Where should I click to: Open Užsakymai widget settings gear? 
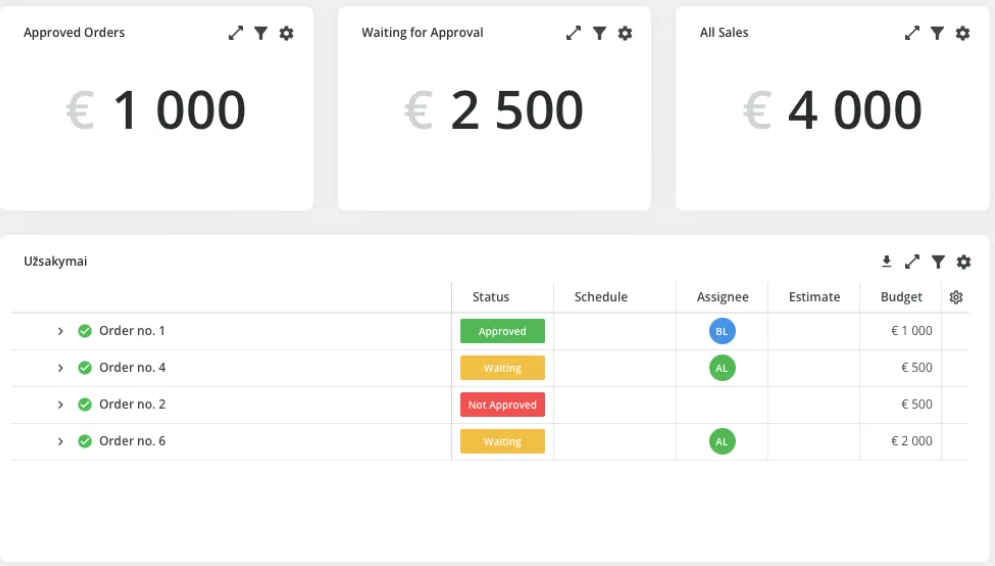[x=964, y=261]
